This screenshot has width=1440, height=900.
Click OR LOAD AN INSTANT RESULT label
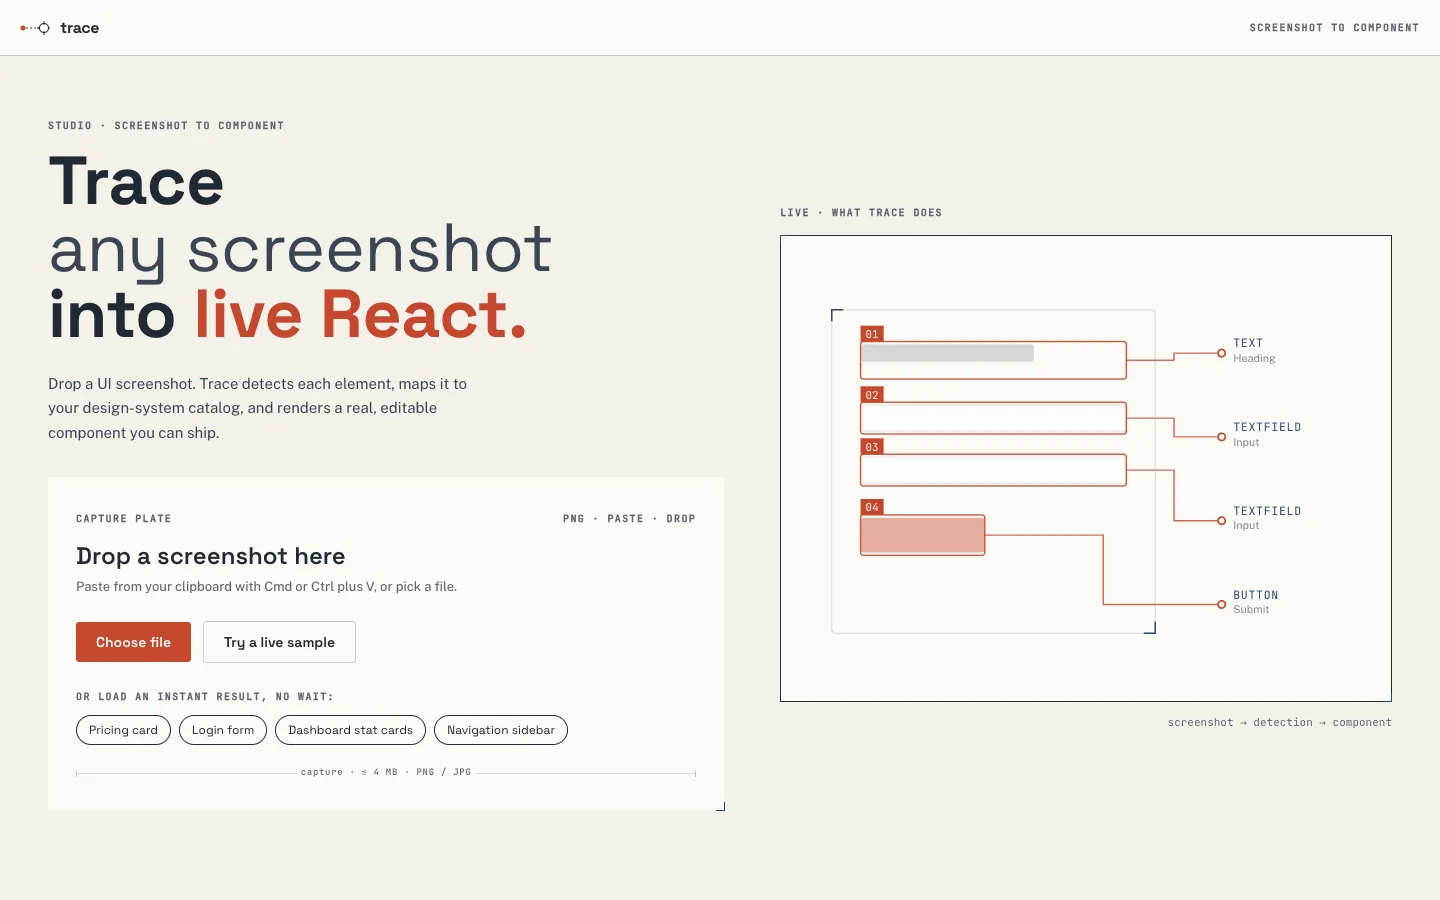pos(205,697)
